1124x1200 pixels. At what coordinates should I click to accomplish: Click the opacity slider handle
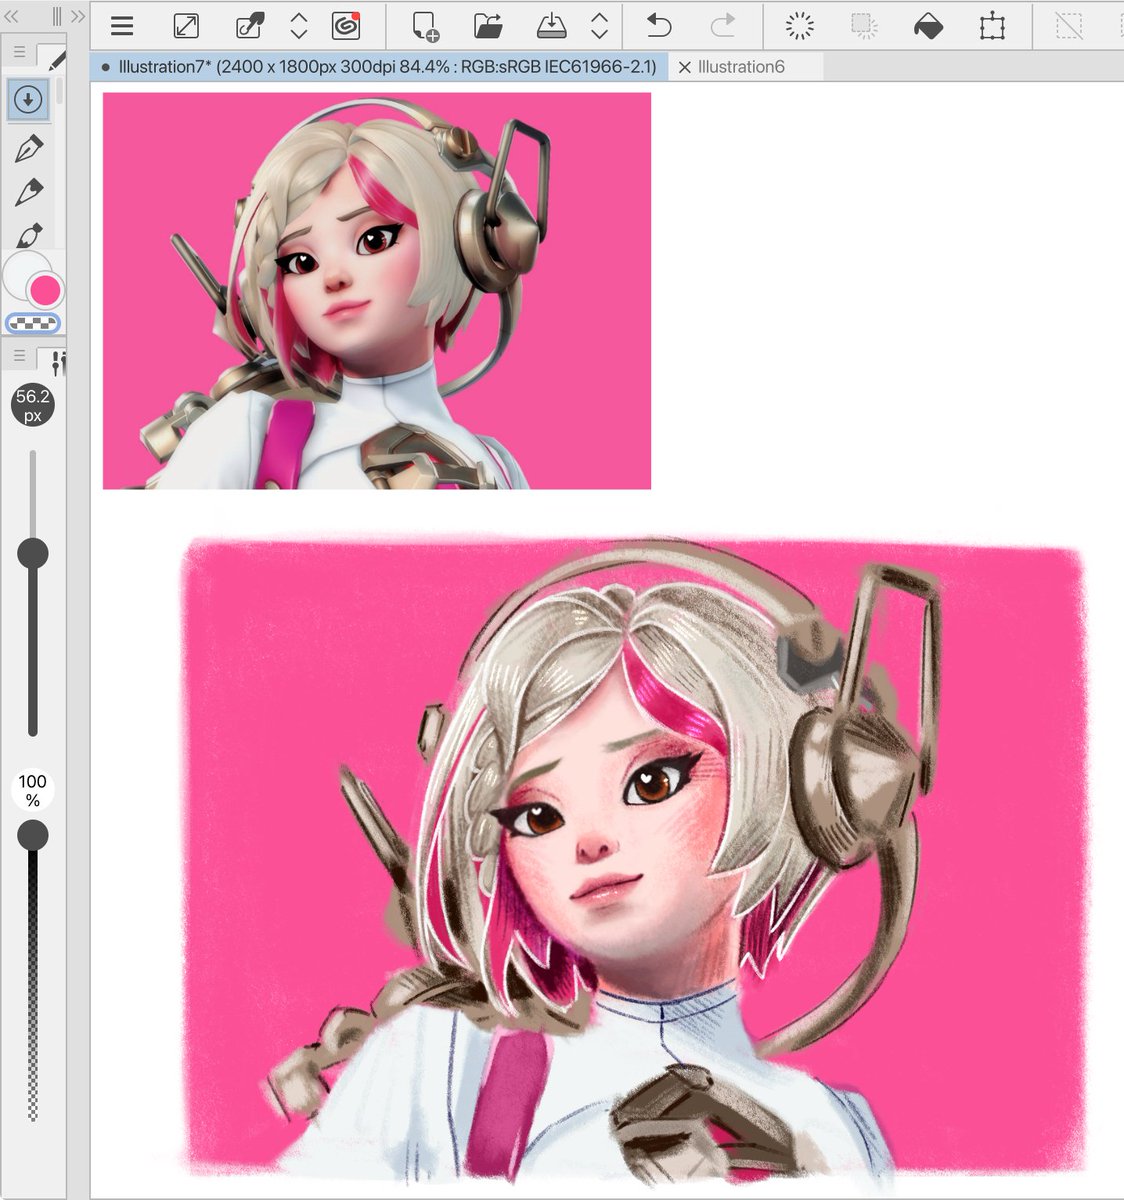pyautogui.click(x=33, y=834)
